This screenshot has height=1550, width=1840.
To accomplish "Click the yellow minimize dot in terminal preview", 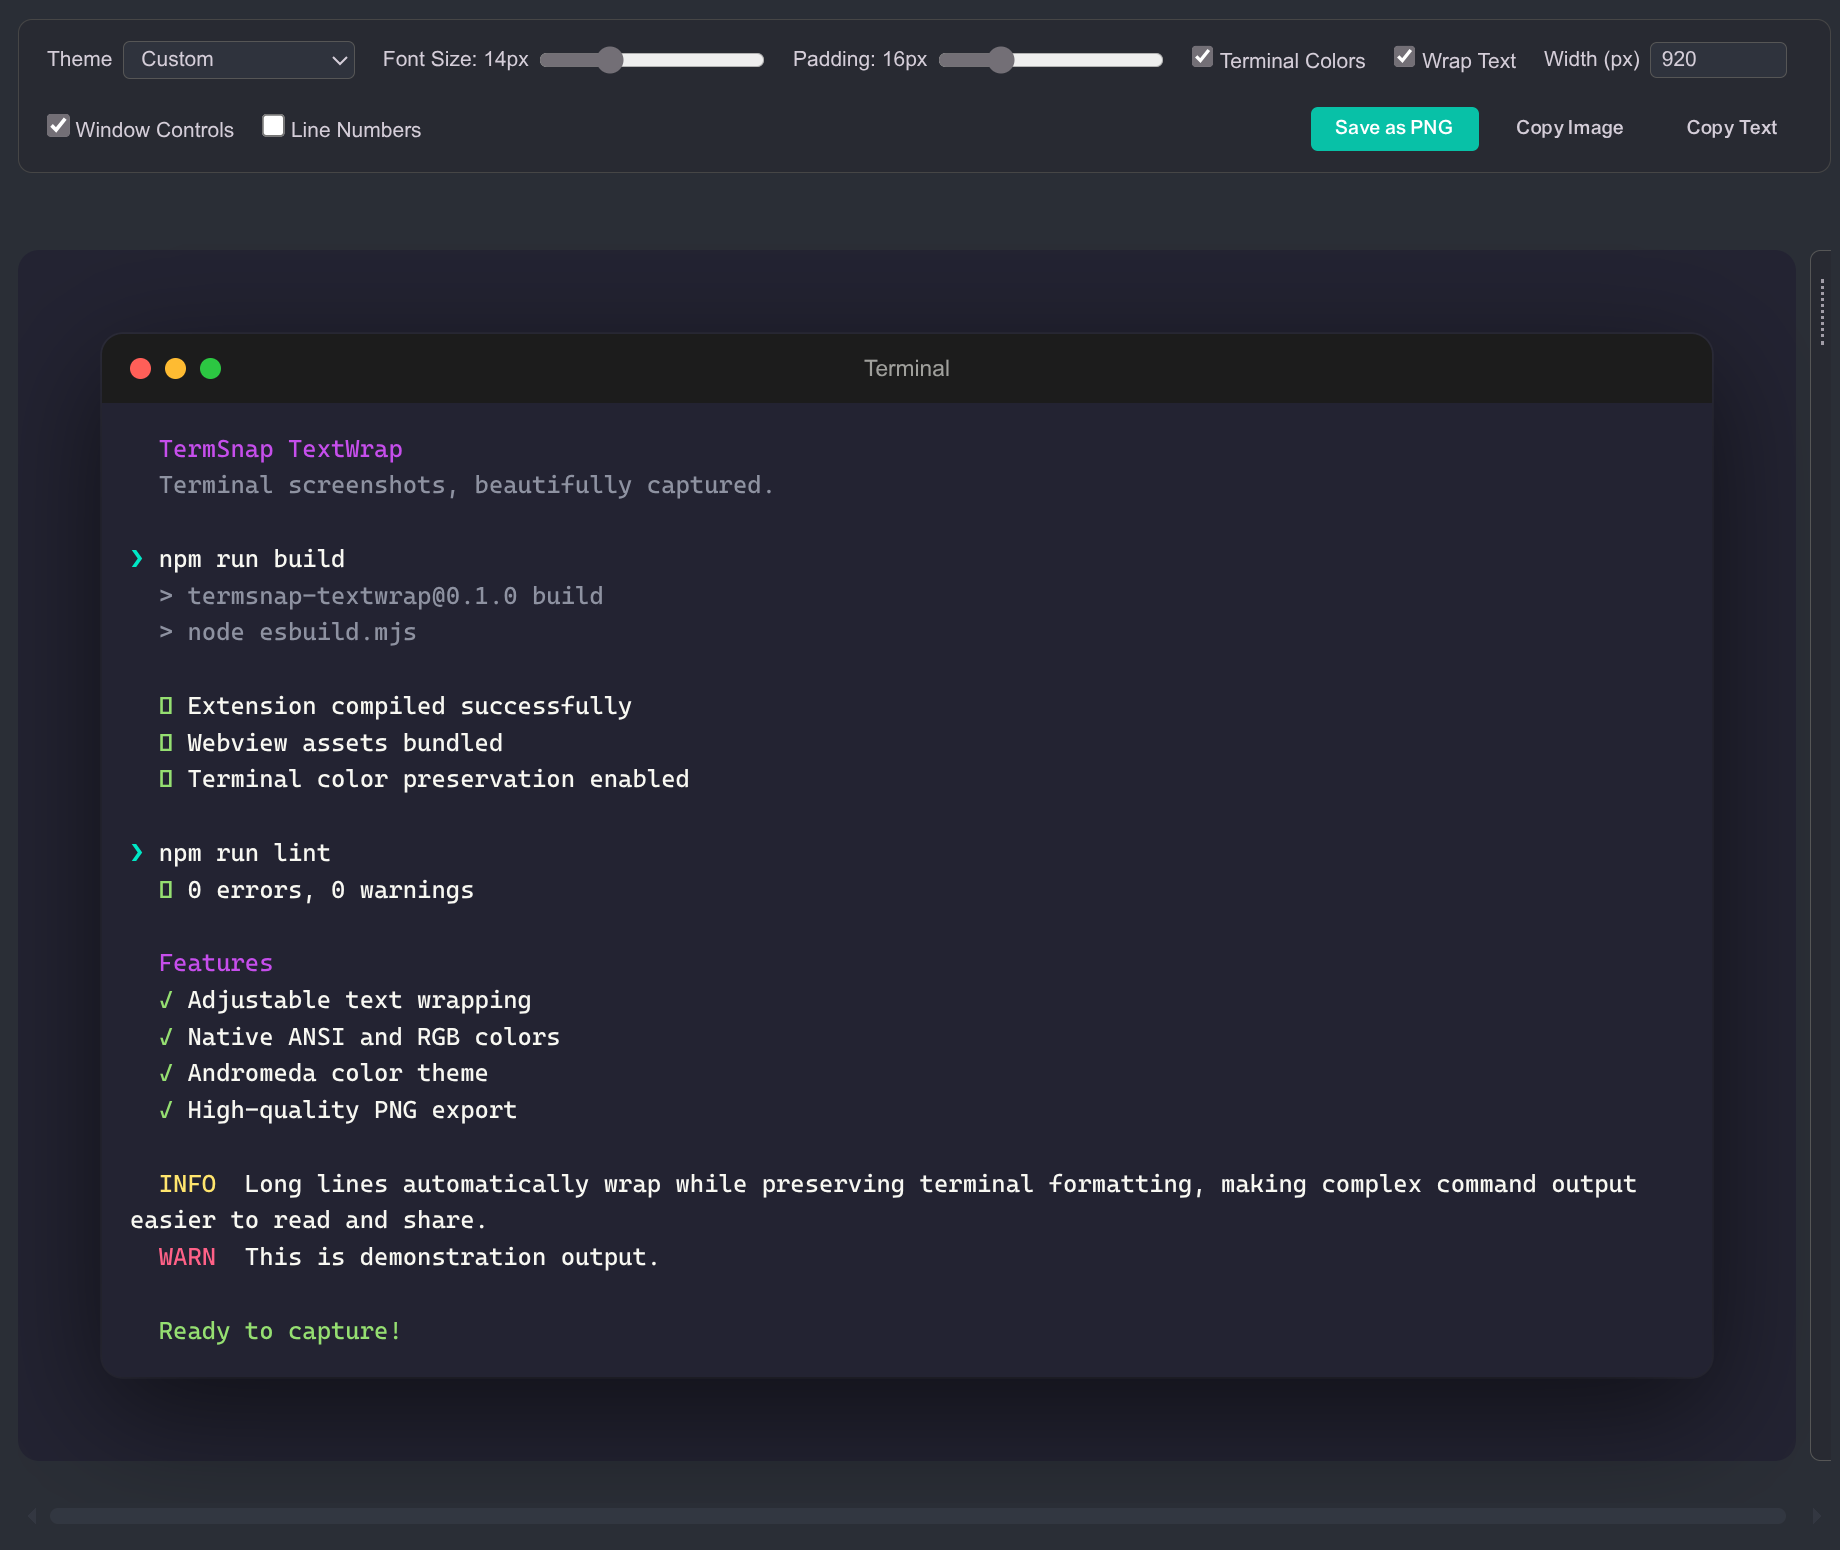I will click(x=176, y=369).
